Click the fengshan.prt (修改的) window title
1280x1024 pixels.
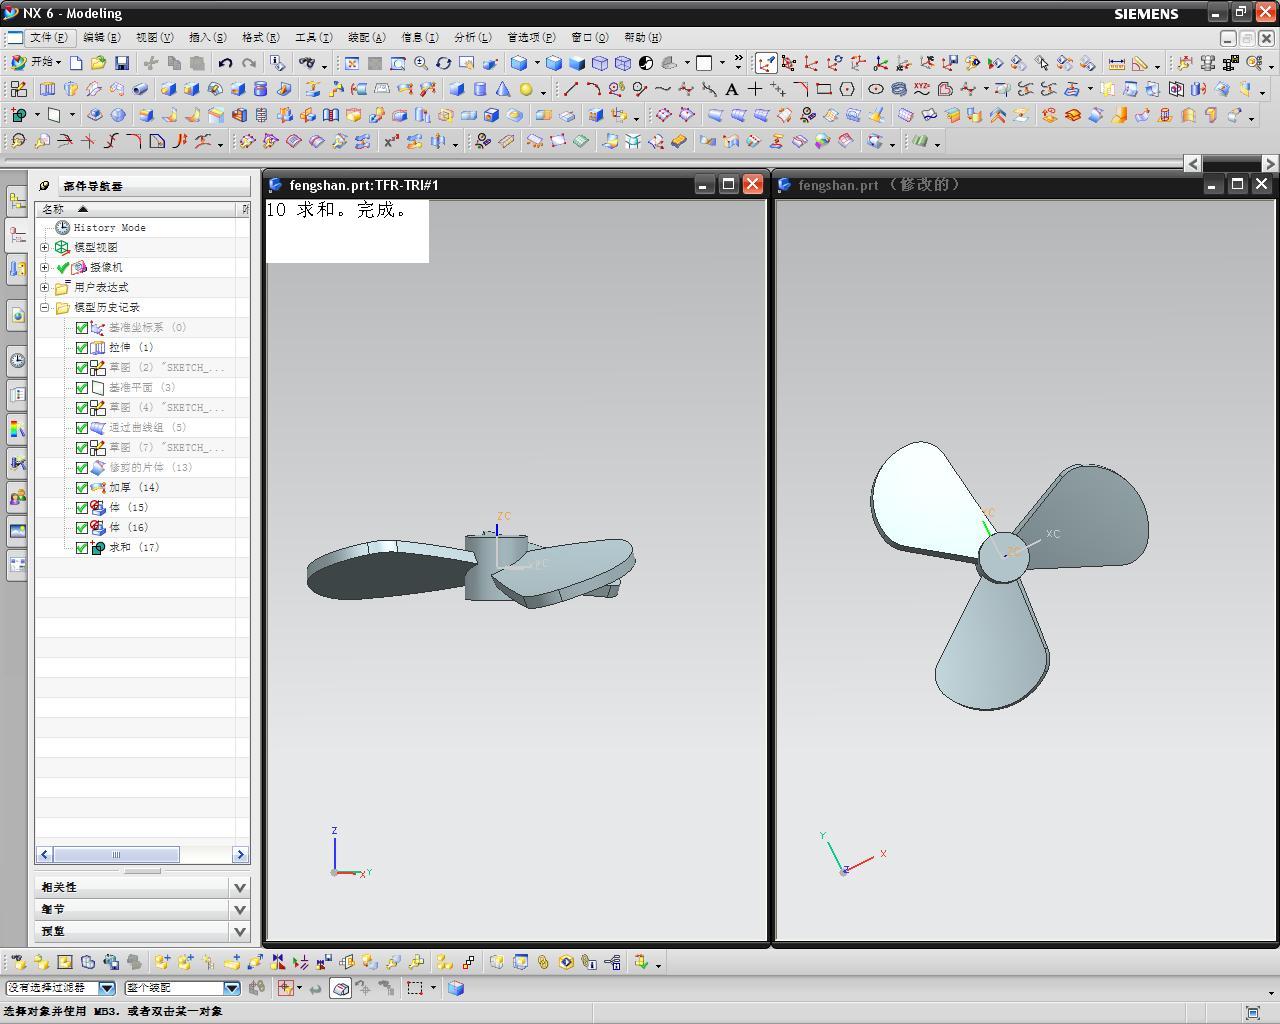tap(879, 185)
